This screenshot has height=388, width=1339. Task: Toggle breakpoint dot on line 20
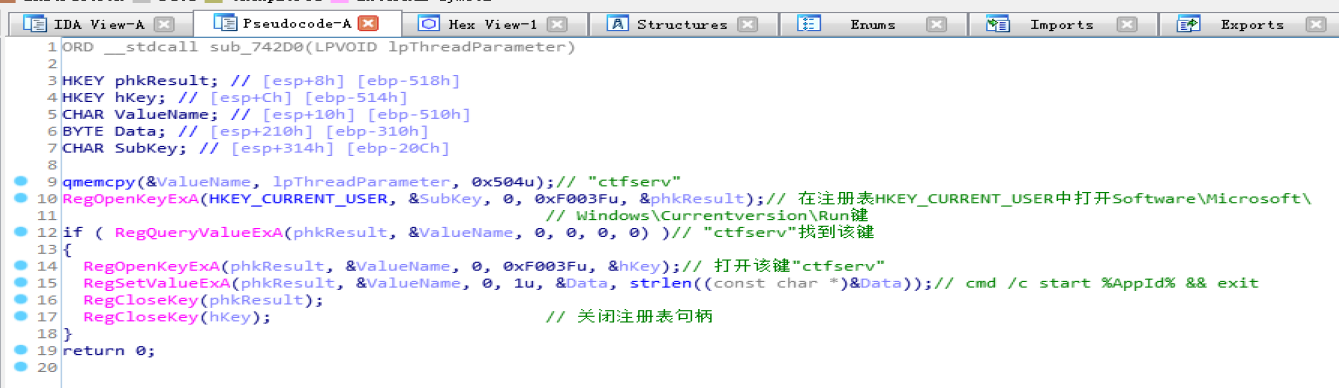coord(20,368)
